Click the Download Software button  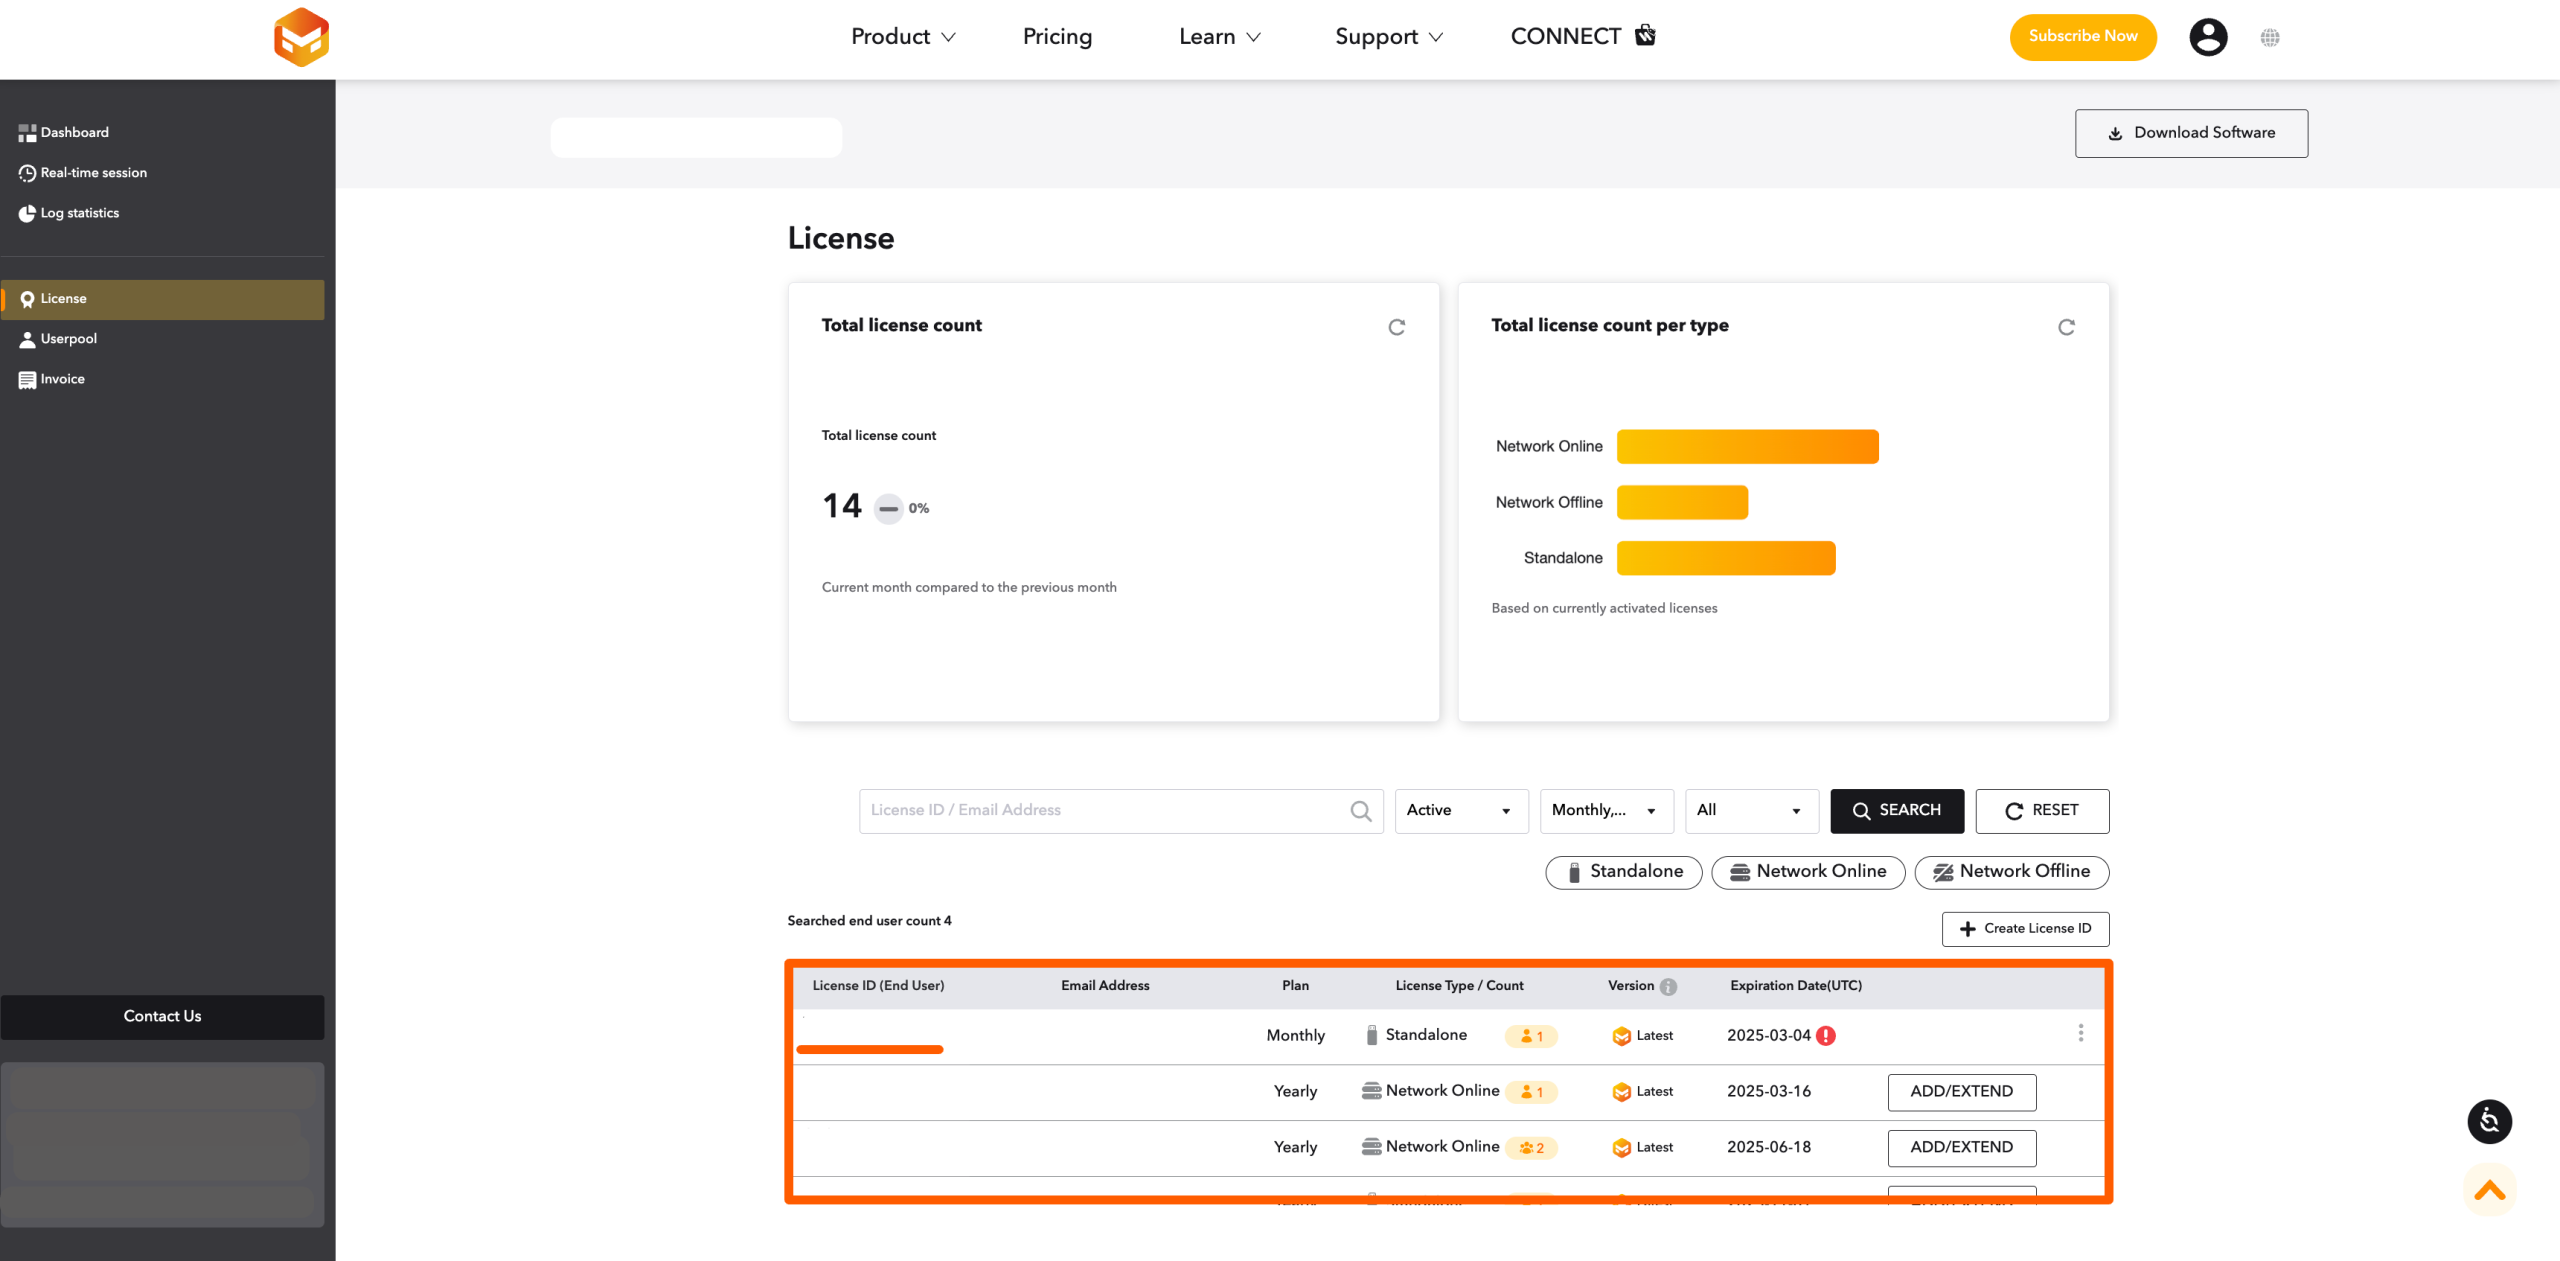coord(2191,133)
